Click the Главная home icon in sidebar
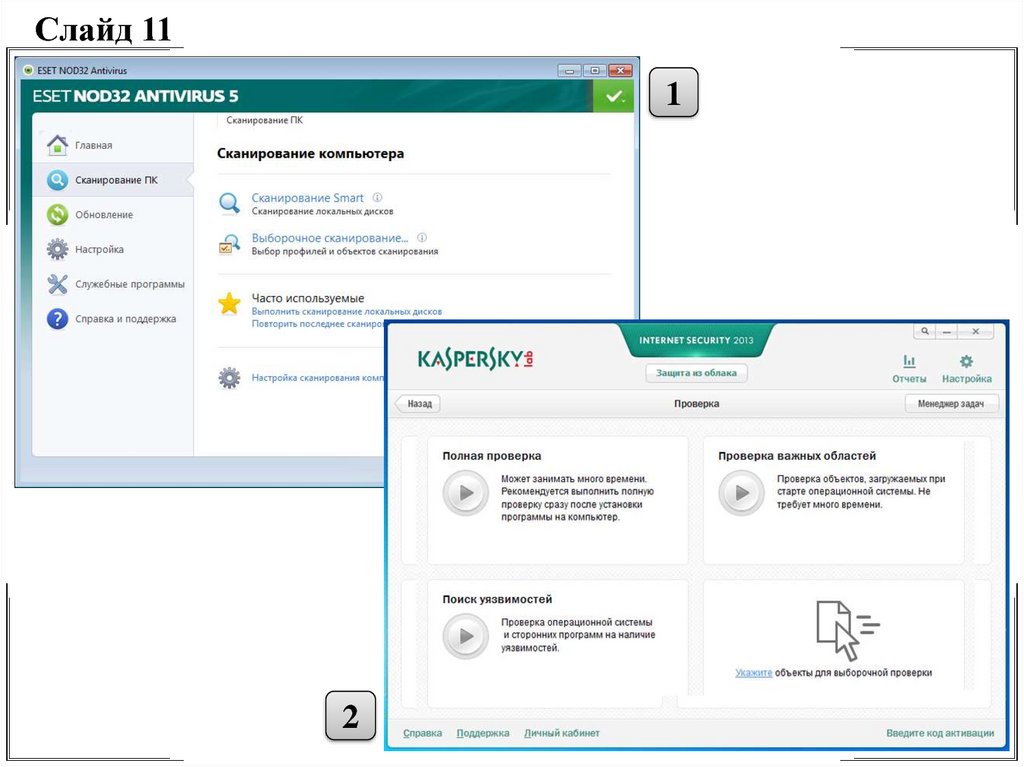 coord(57,145)
